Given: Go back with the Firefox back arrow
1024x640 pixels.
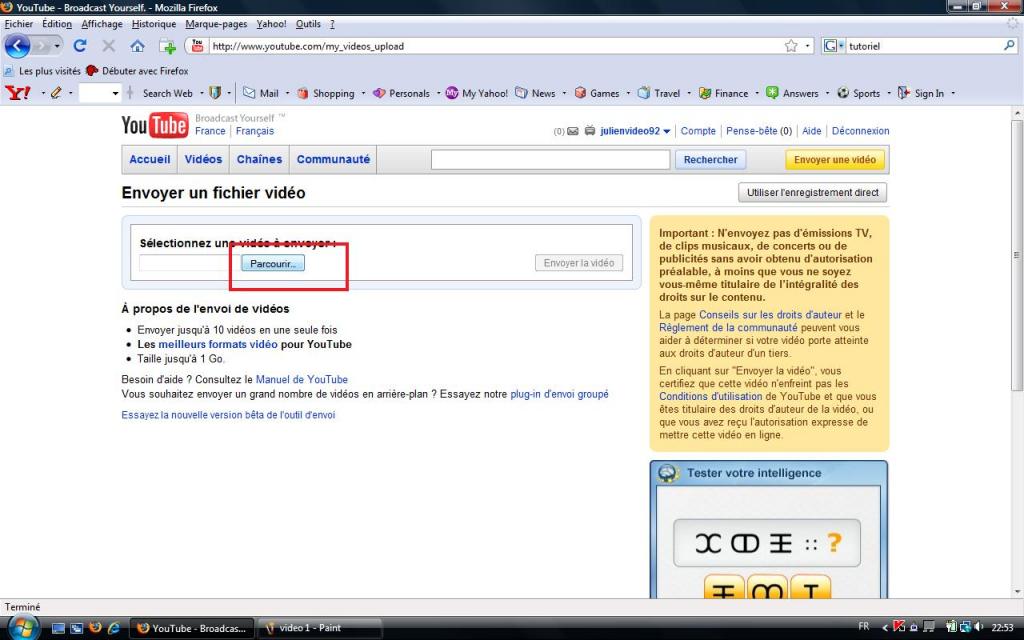Looking at the screenshot, I should [18, 46].
